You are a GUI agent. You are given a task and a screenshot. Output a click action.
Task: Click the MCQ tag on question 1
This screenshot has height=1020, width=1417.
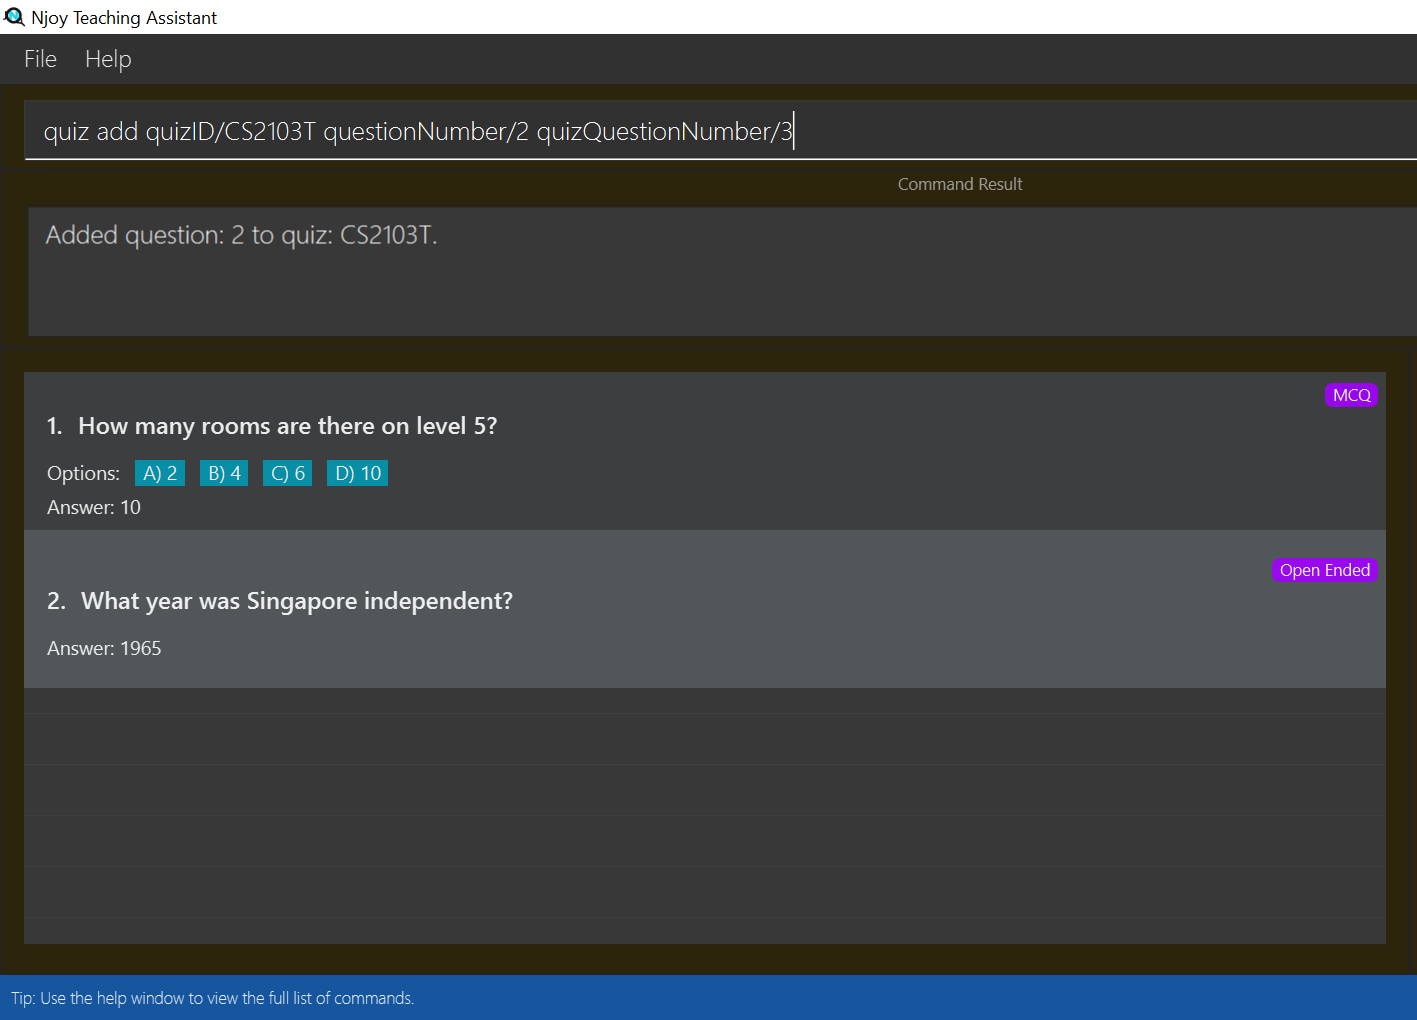pos(1351,395)
